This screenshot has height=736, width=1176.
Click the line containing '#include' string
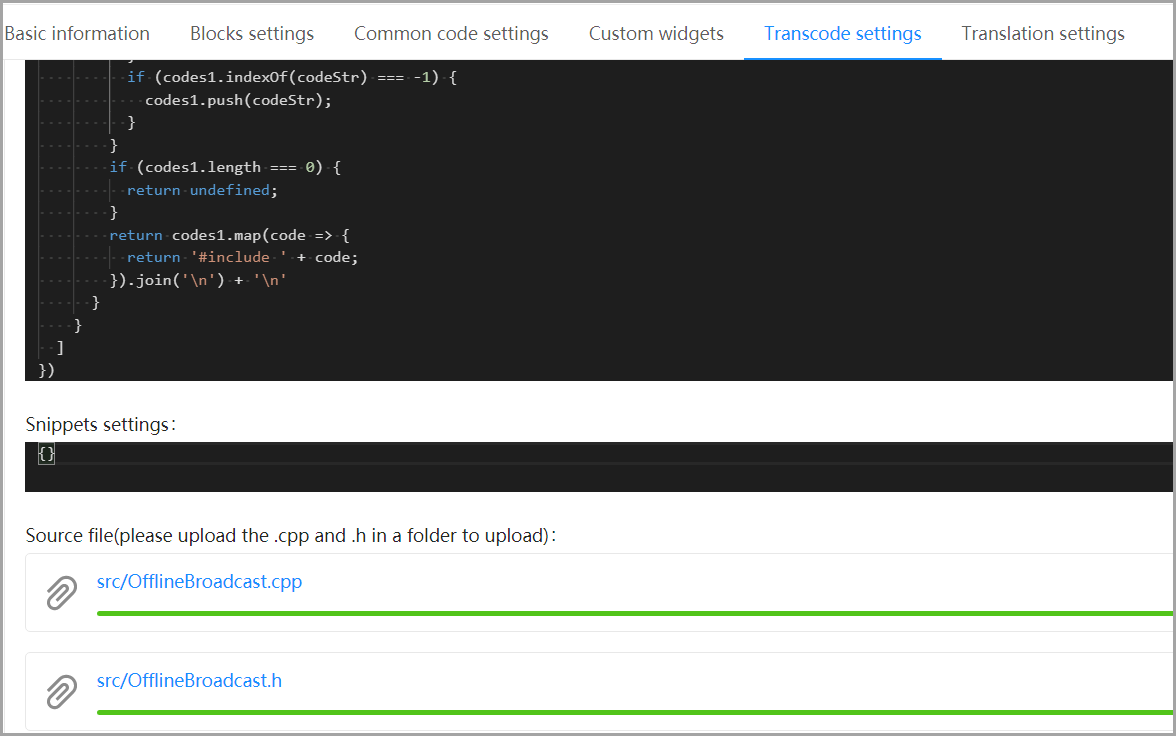tap(242, 257)
